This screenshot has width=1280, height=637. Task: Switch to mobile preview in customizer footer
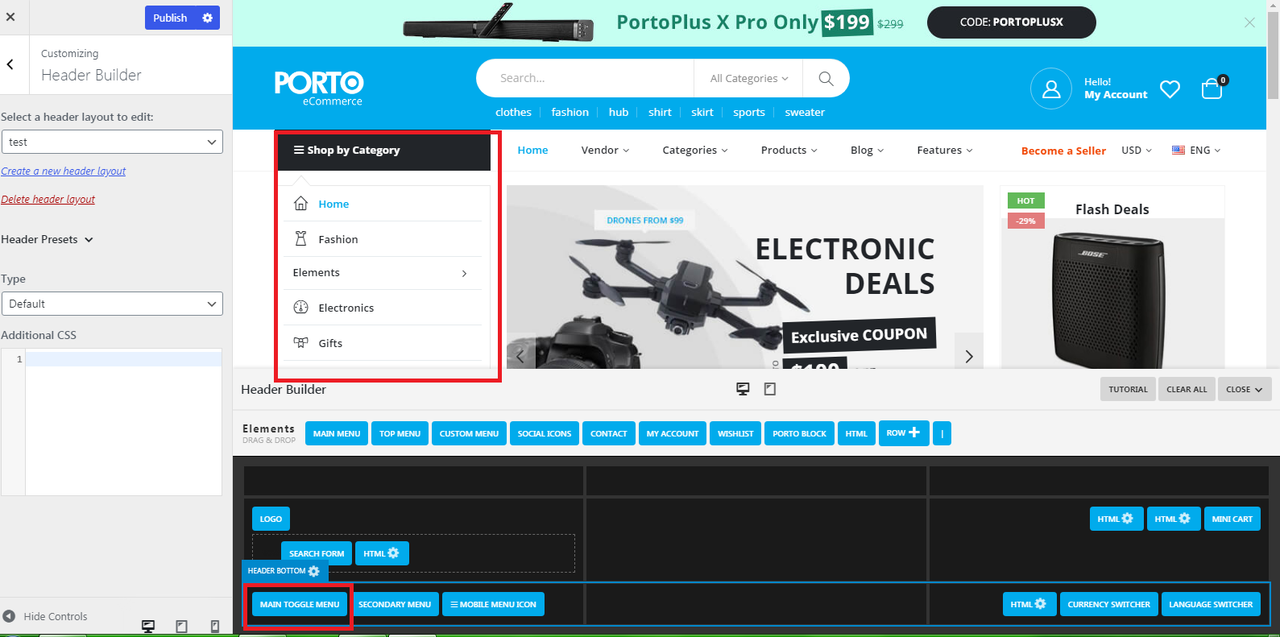215,626
